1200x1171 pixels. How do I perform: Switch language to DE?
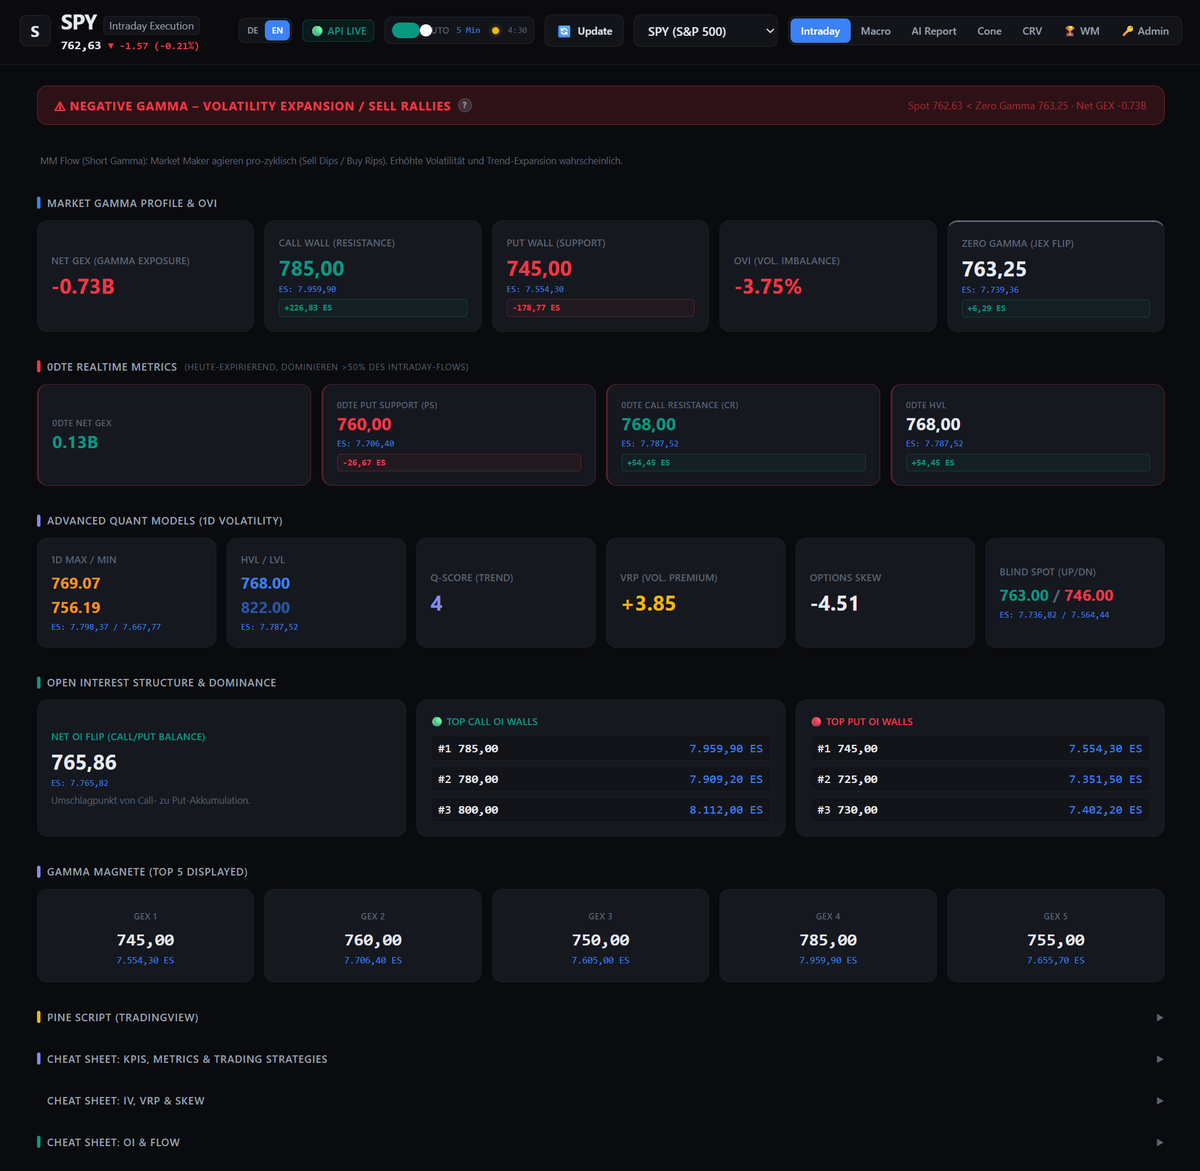click(x=253, y=31)
